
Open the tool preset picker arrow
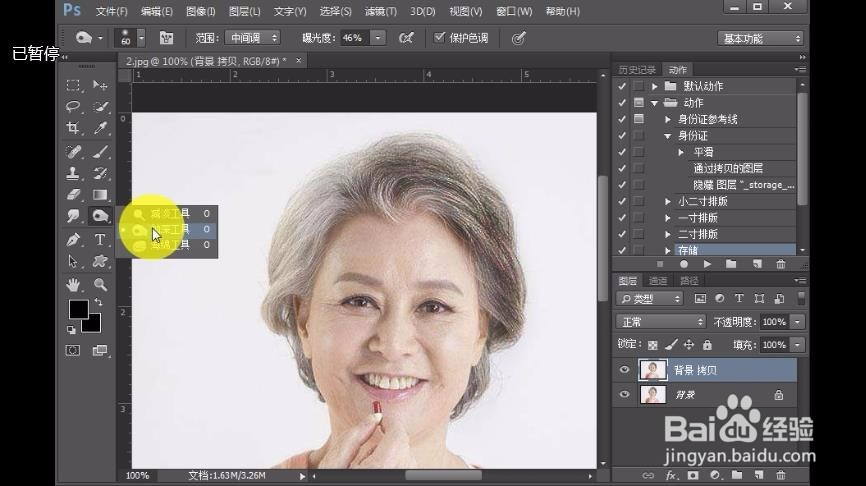pyautogui.click(x=100, y=38)
